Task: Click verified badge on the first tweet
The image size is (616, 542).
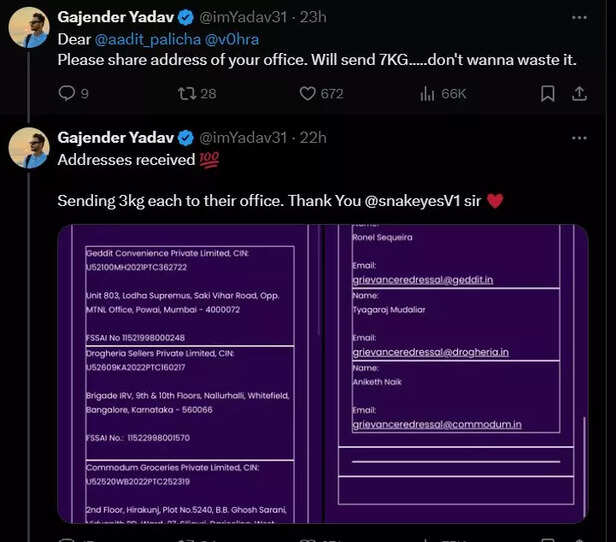Action: coord(185,17)
